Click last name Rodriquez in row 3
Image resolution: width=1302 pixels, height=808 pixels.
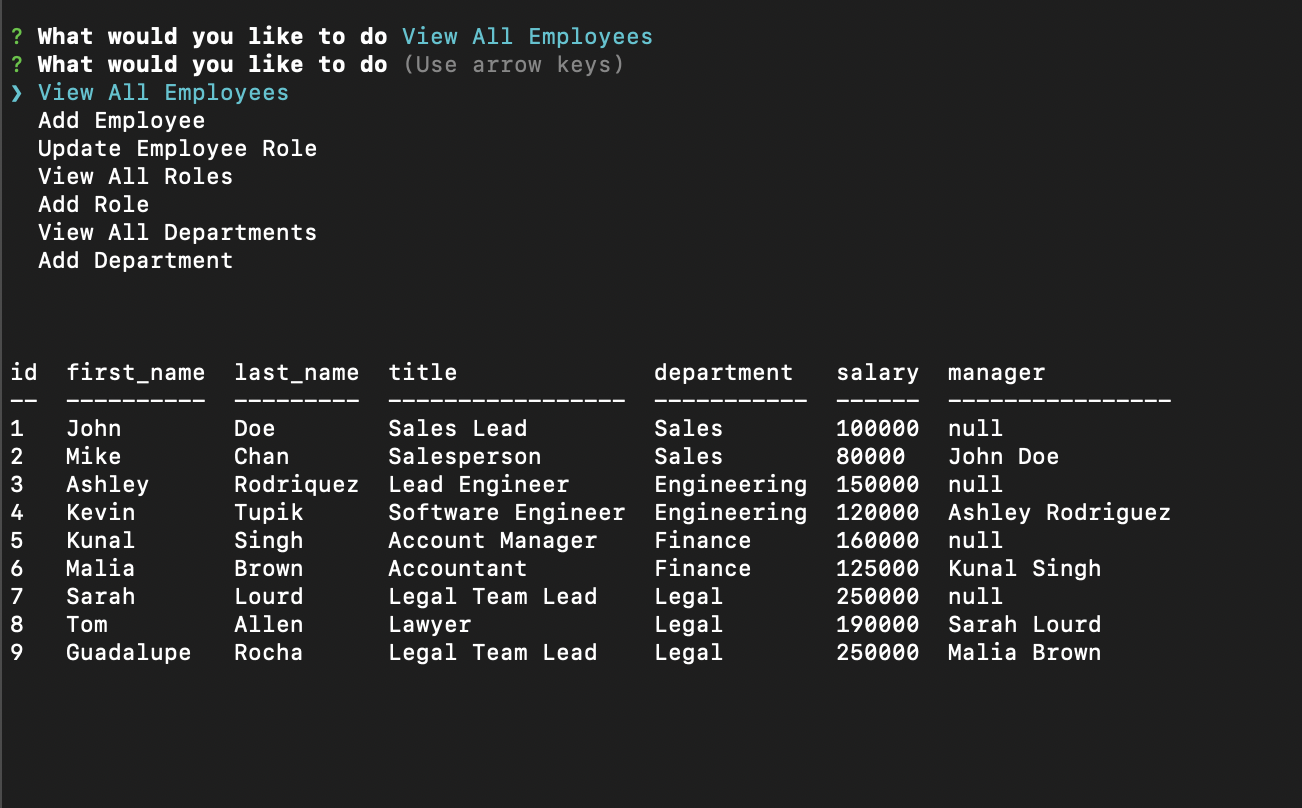point(296,485)
